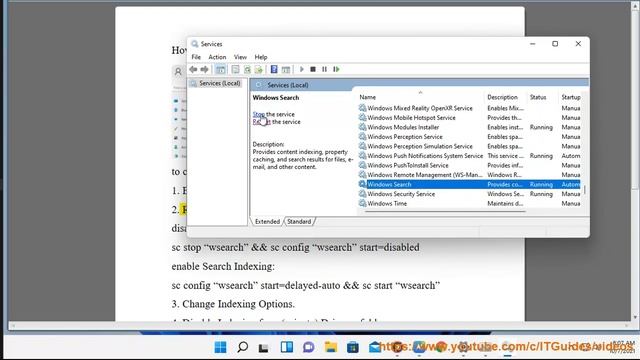This screenshot has width=640, height=360.
Task: Click the Services title bar magnifier icon
Action: 195,44
